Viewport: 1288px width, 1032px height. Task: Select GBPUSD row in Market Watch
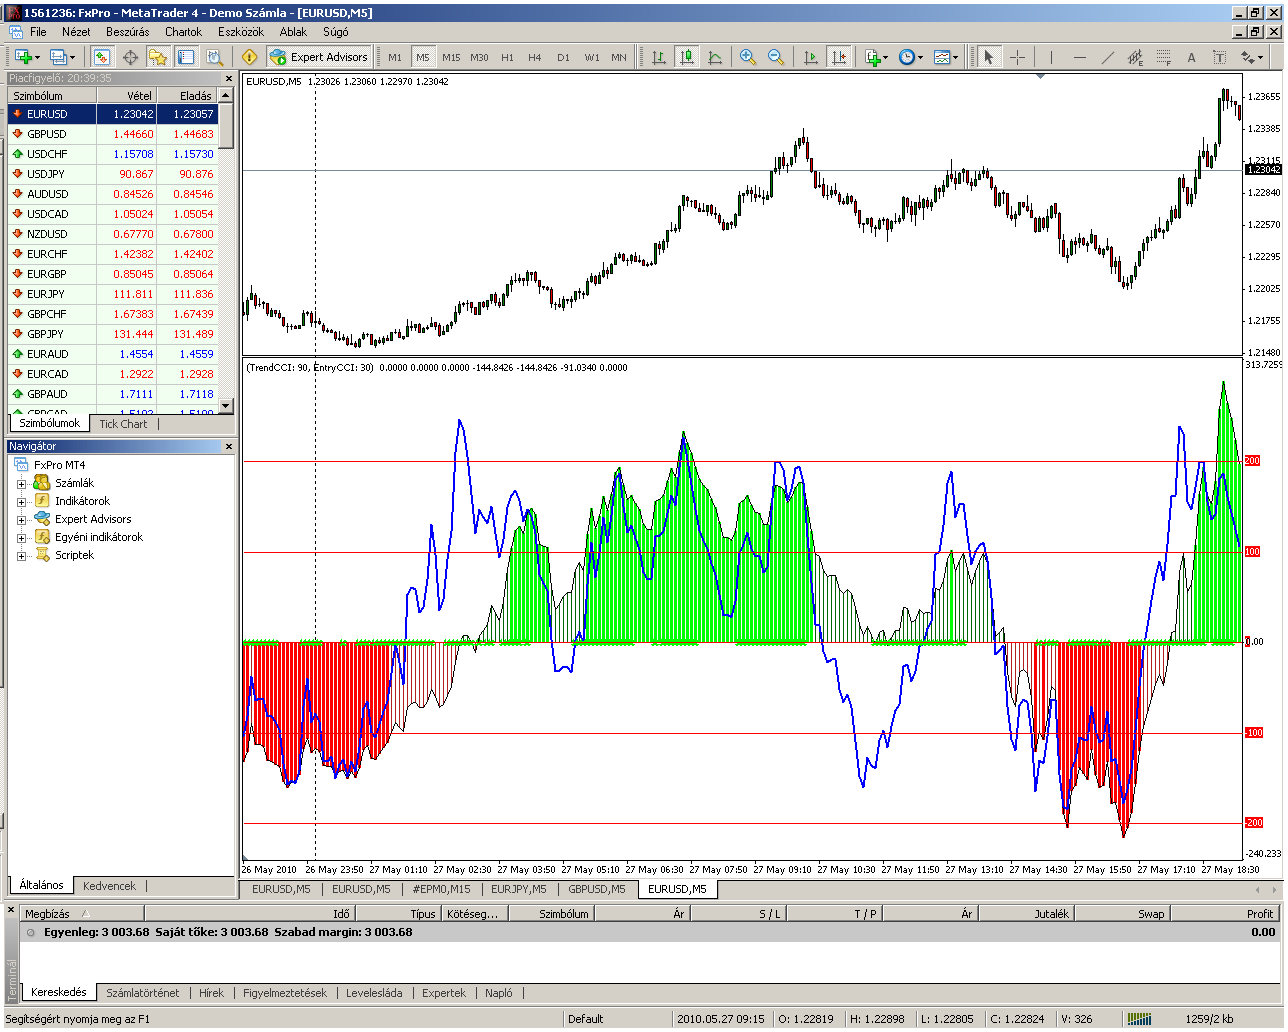113,134
